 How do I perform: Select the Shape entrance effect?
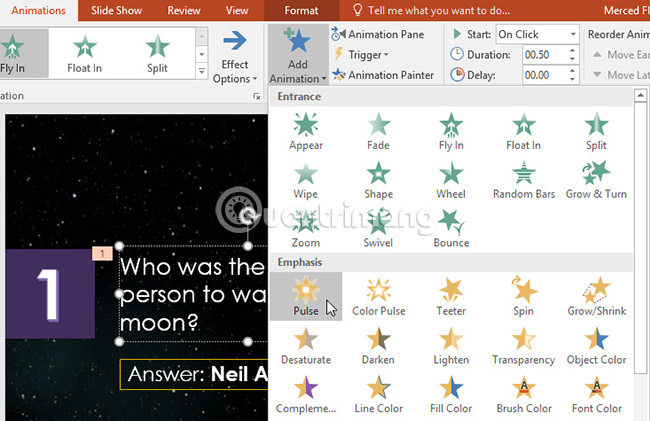(x=378, y=180)
